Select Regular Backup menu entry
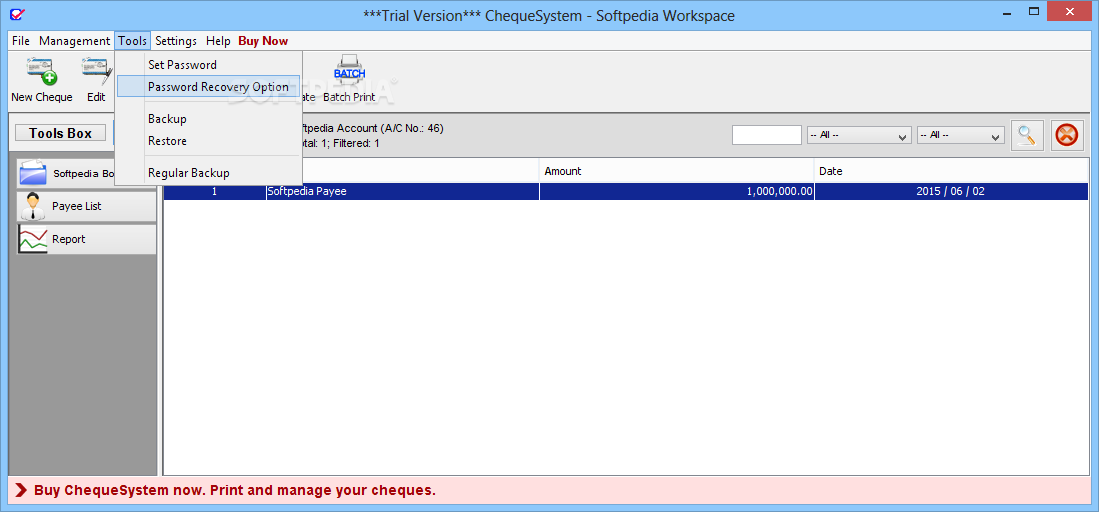Viewport: 1099px width, 512px height. tap(209, 173)
